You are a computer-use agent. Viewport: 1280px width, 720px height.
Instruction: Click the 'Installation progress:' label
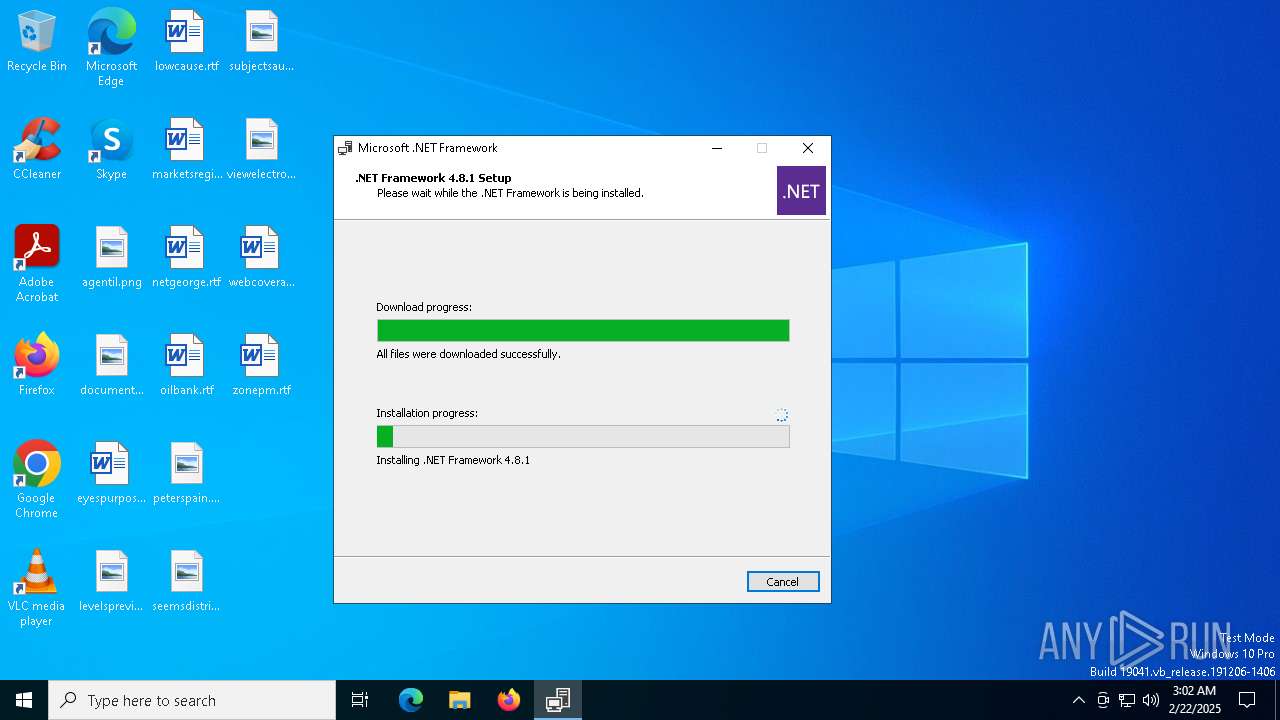(x=427, y=413)
